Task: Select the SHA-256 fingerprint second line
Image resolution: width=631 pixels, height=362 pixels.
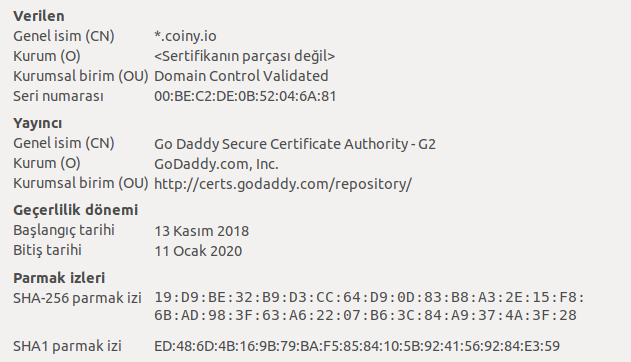Action: click(365, 315)
